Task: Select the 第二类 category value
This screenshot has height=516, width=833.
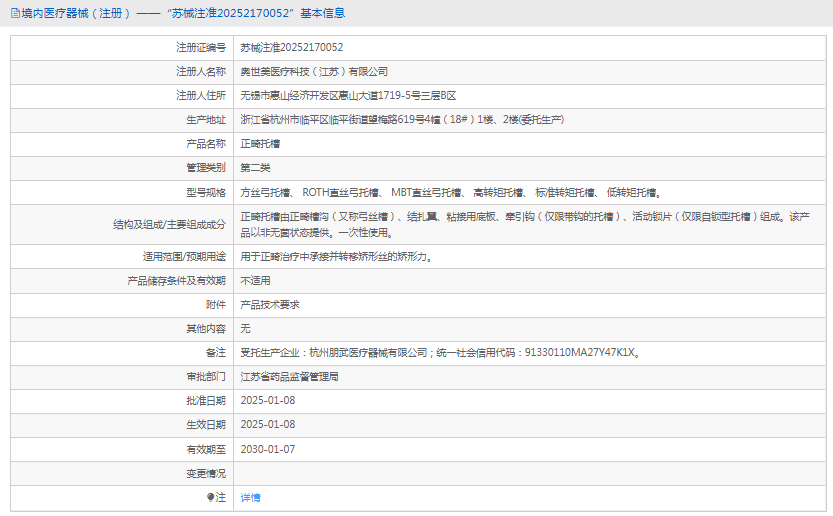Action: [x=255, y=168]
